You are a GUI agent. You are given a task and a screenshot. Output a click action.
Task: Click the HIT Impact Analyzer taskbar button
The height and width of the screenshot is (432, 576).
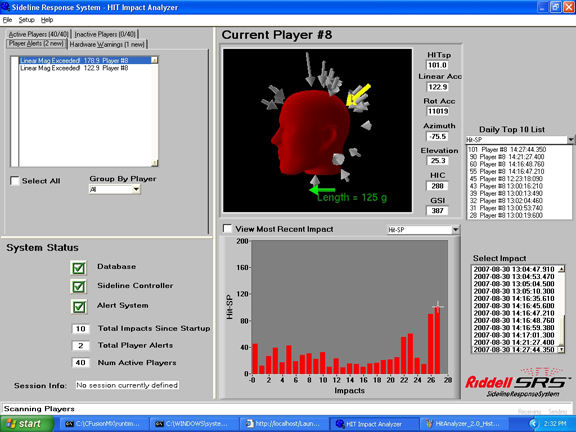coord(374,424)
